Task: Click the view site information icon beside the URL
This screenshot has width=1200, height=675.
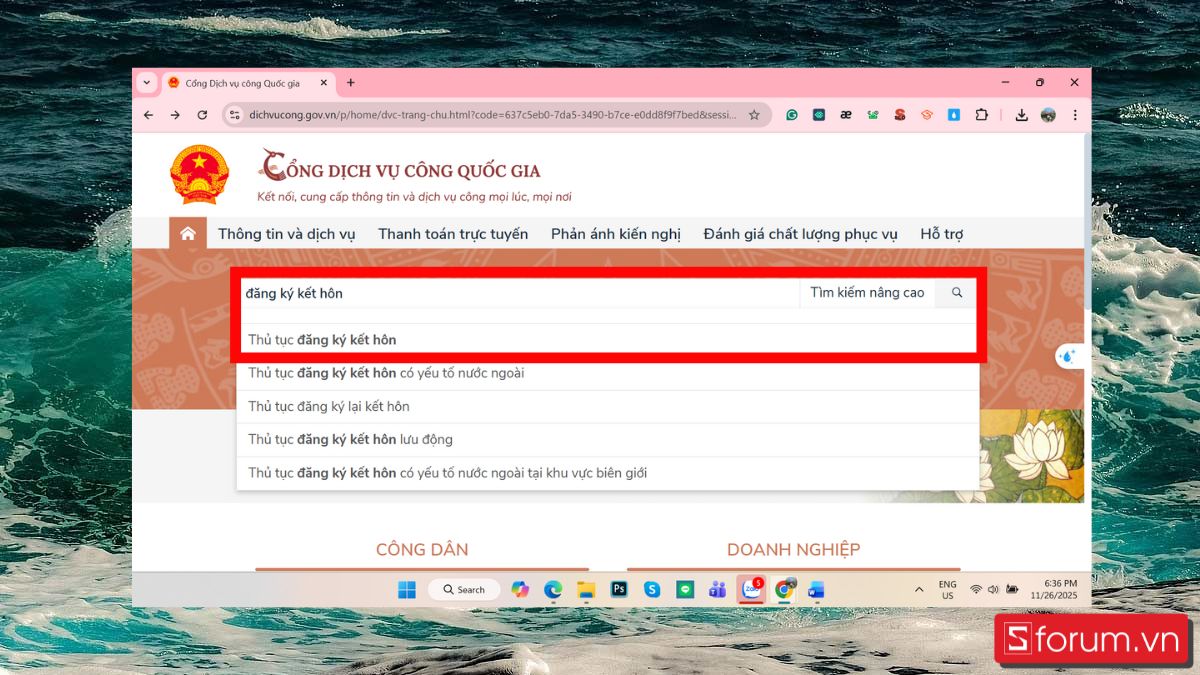Action: tap(232, 115)
